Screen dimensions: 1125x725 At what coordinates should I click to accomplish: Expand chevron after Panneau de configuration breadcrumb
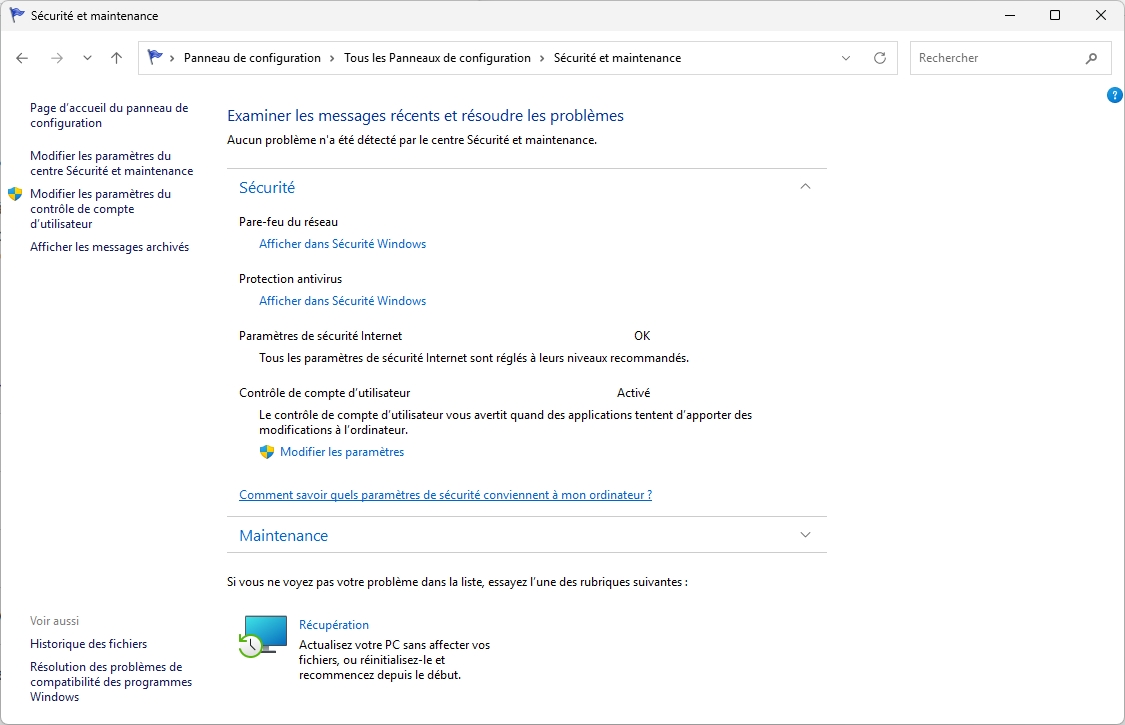(x=332, y=58)
